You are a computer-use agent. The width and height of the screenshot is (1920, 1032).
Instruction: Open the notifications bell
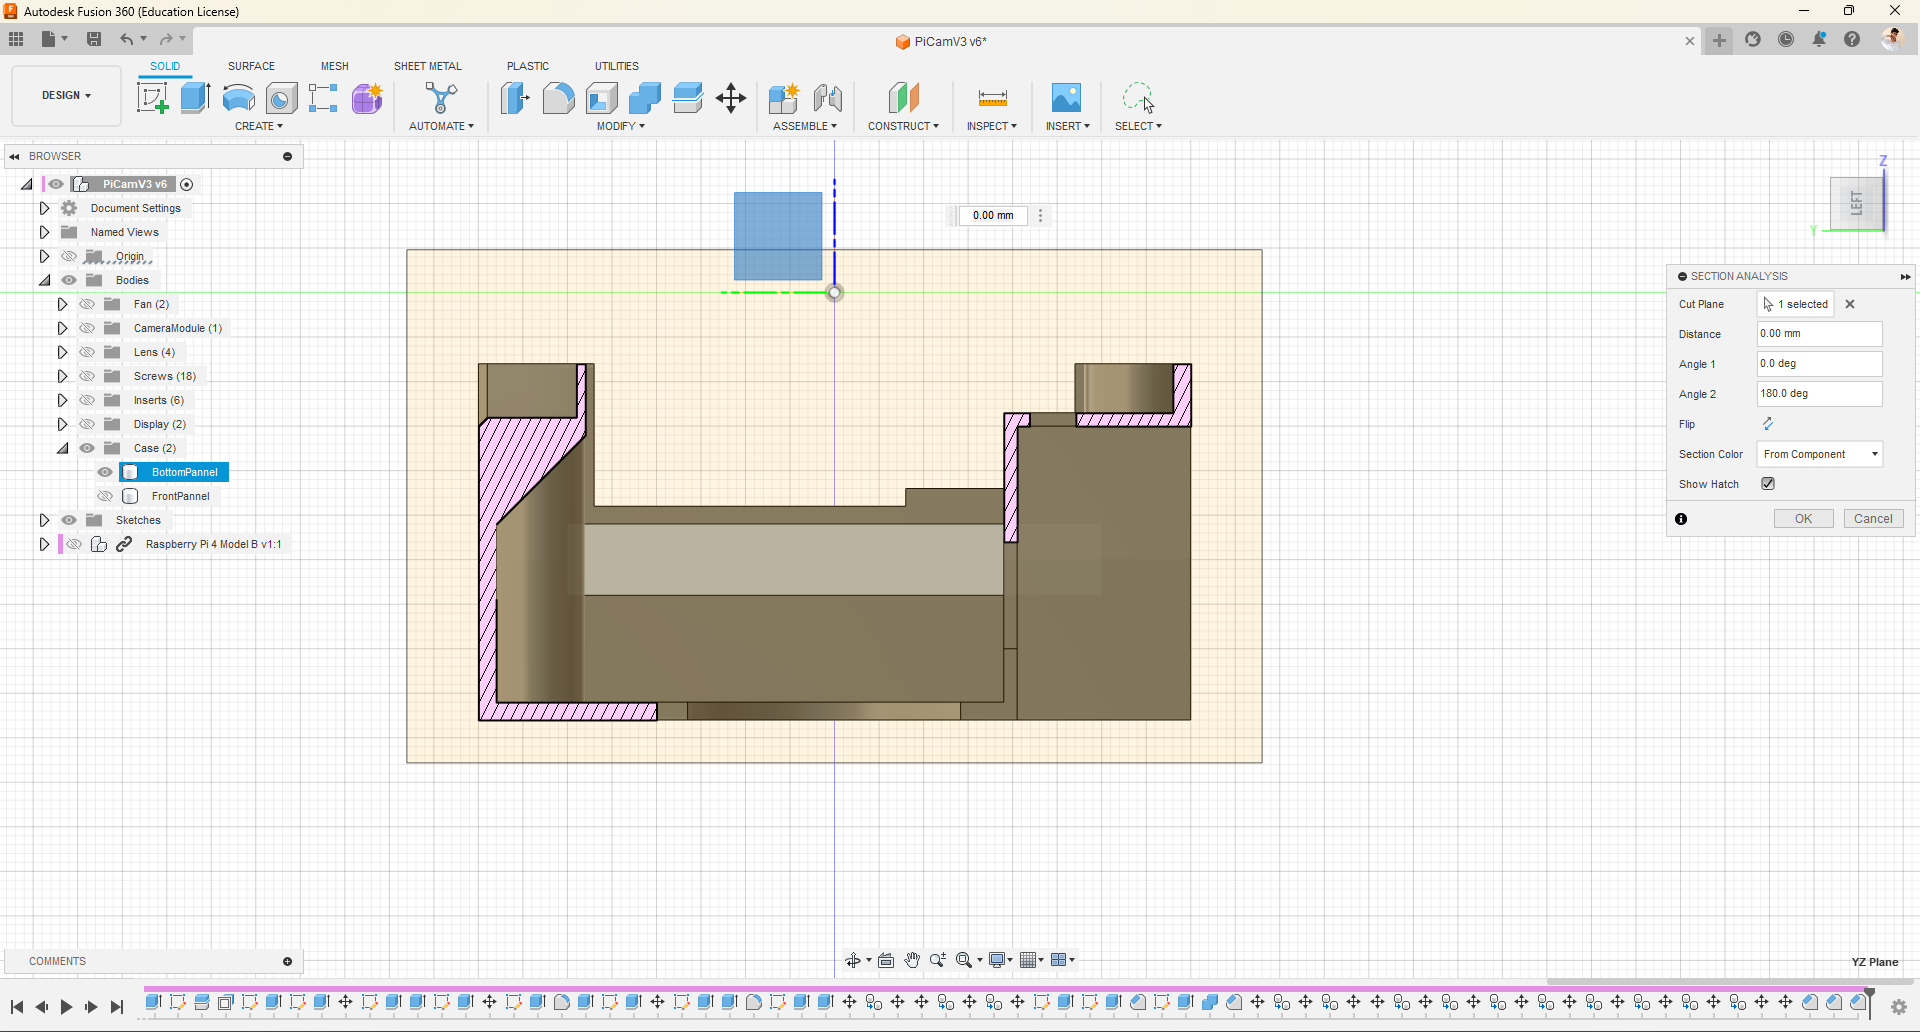[x=1819, y=39]
